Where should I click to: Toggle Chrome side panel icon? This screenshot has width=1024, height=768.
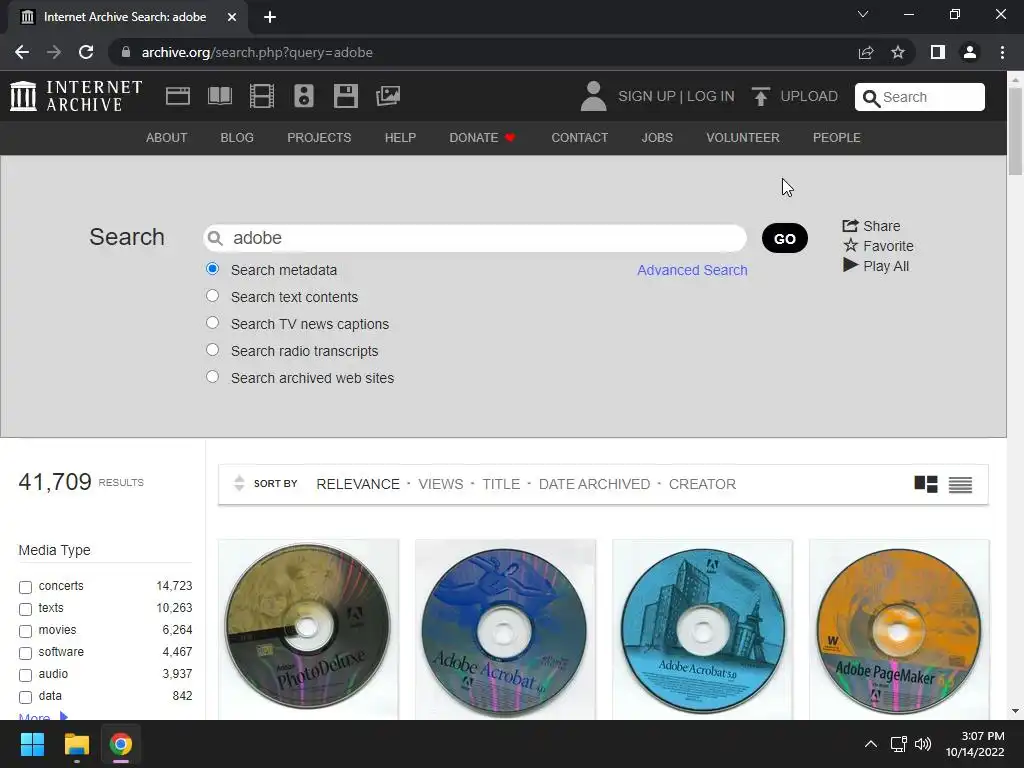[x=938, y=52]
